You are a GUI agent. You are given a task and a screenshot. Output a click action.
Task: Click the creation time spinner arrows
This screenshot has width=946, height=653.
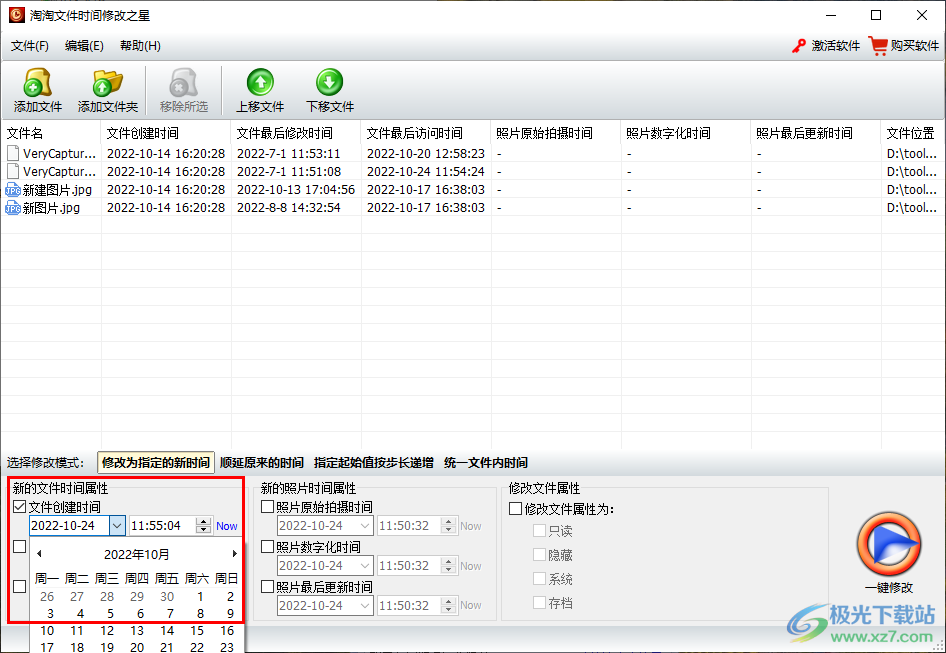pyautogui.click(x=204, y=526)
